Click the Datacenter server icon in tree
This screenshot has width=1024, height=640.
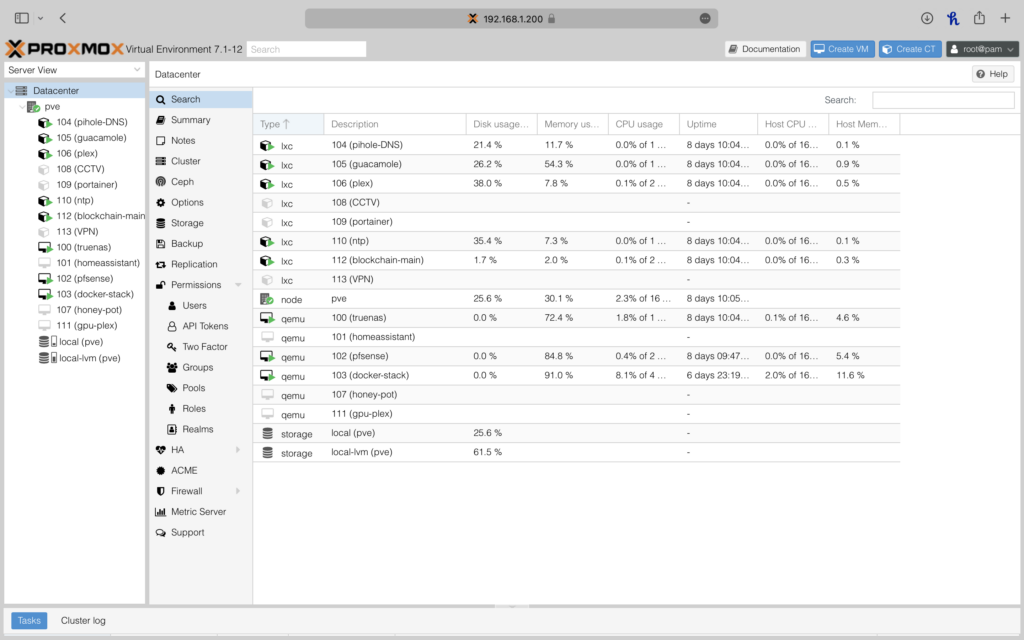coord(22,90)
